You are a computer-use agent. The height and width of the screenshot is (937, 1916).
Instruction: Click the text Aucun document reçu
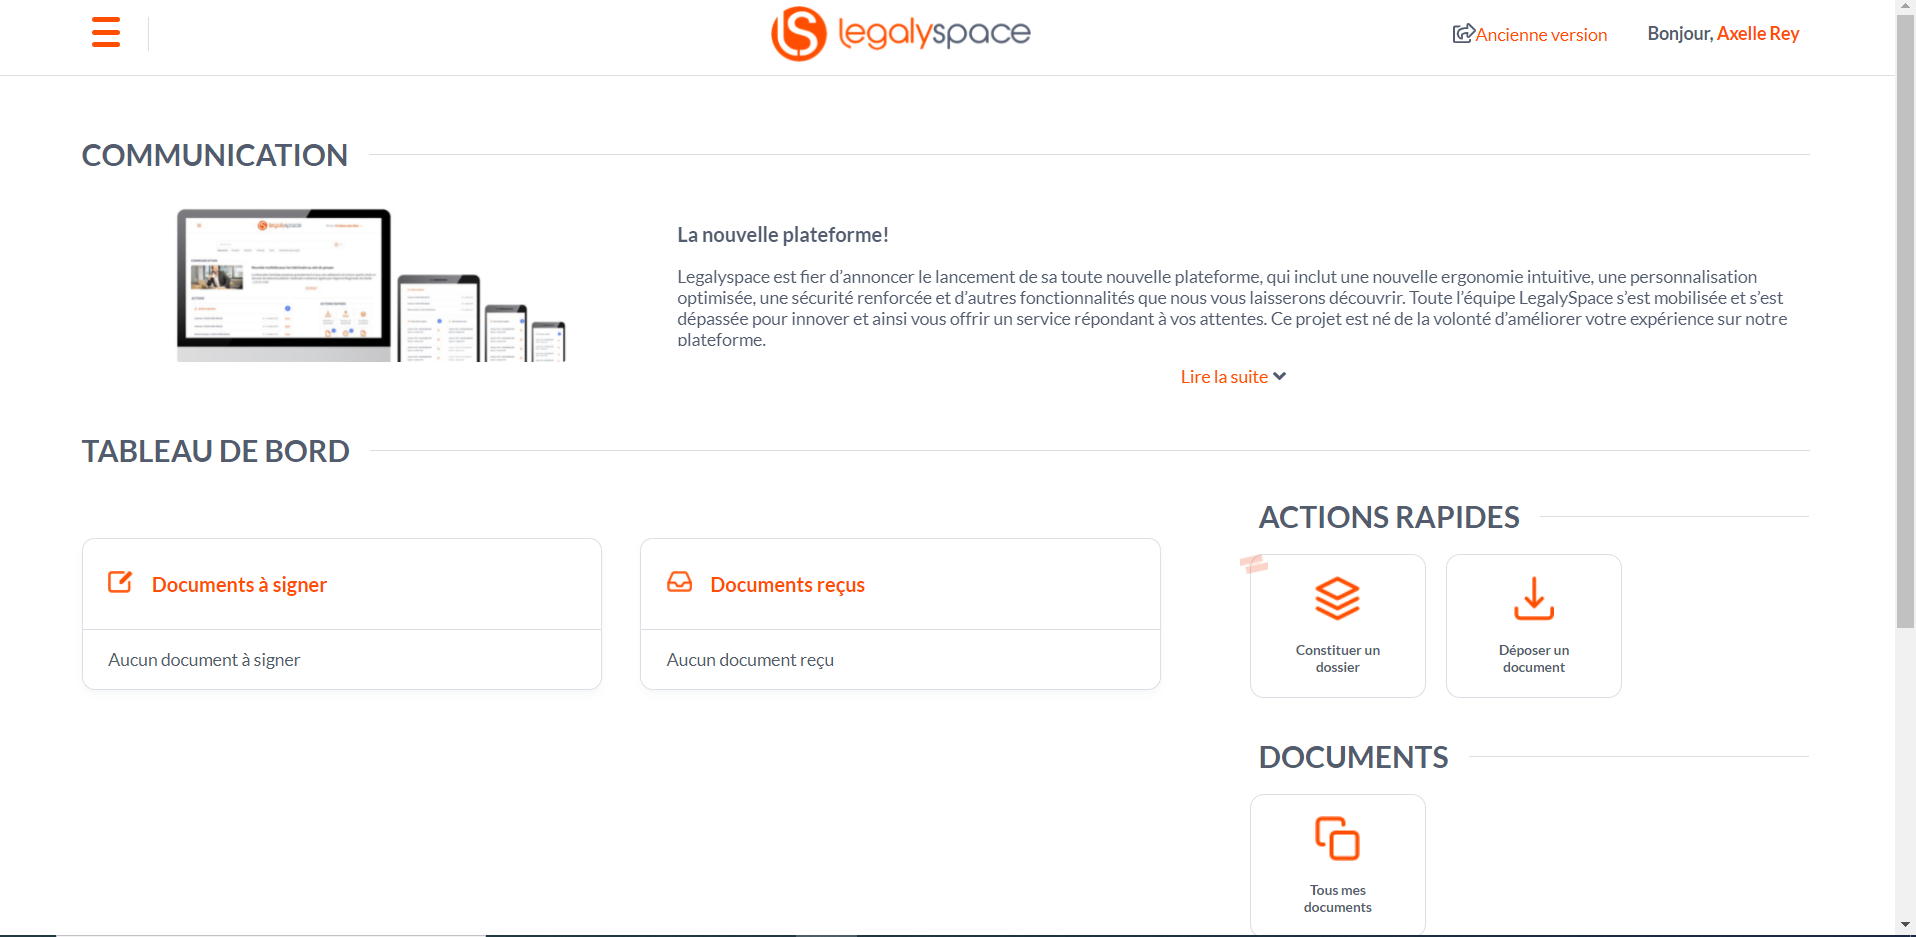(x=750, y=660)
